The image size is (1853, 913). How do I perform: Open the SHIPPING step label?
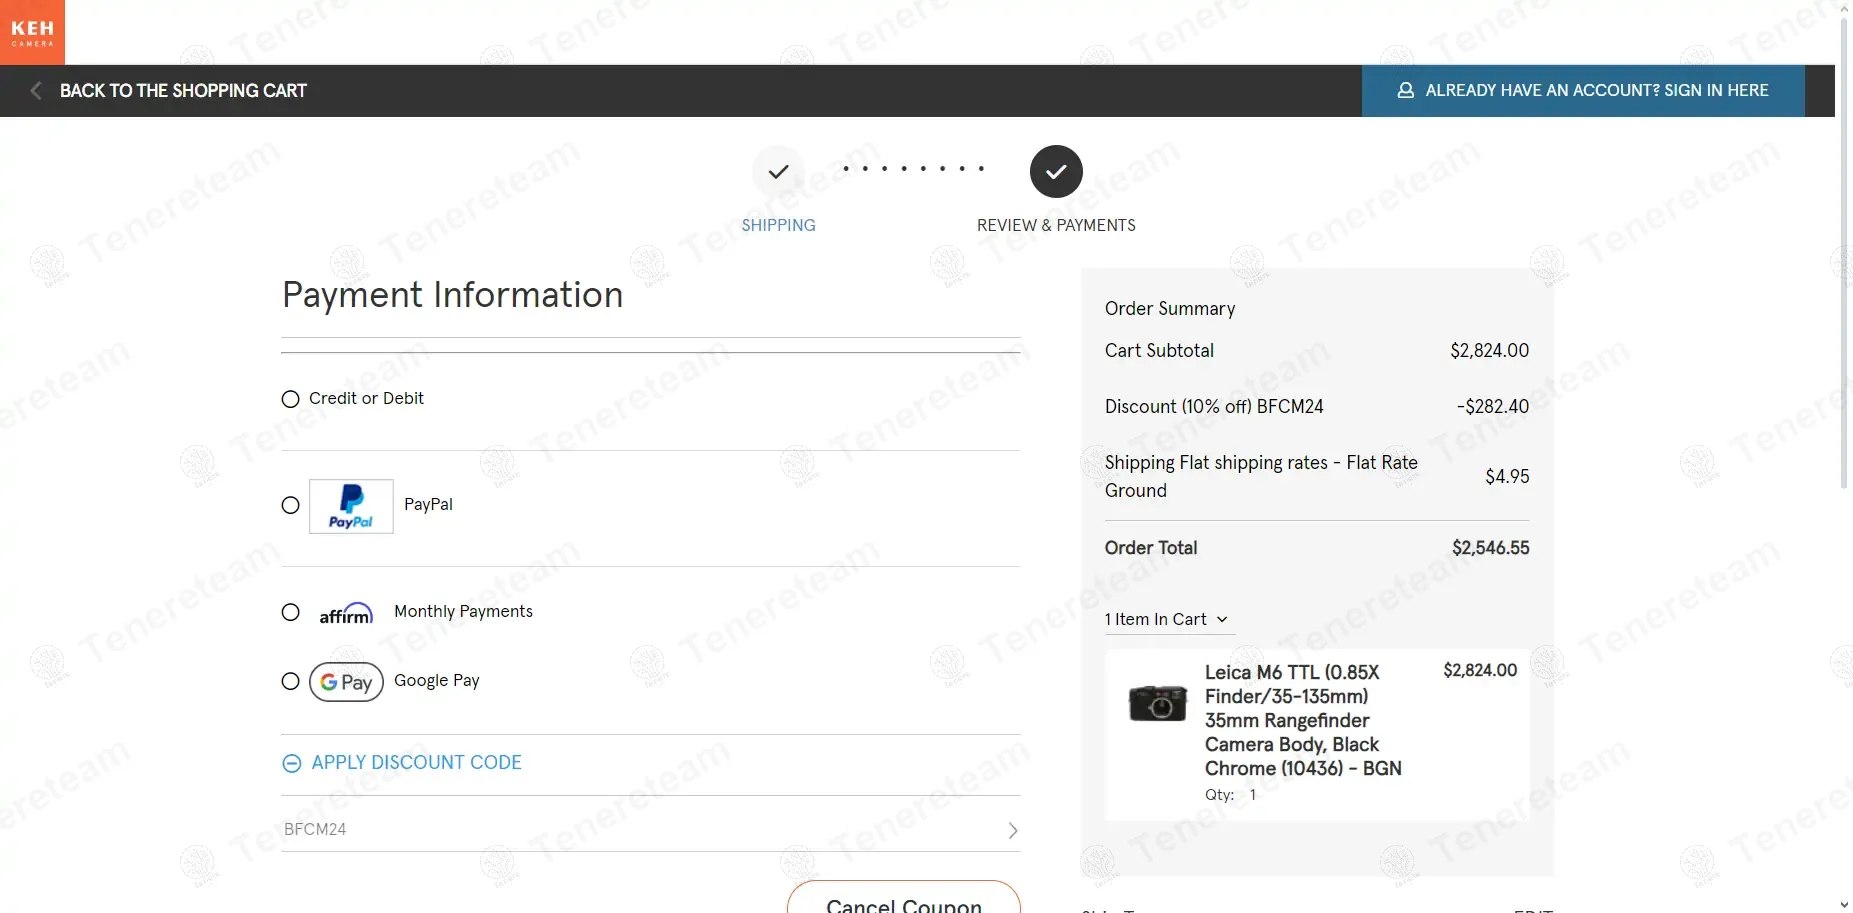[778, 225]
